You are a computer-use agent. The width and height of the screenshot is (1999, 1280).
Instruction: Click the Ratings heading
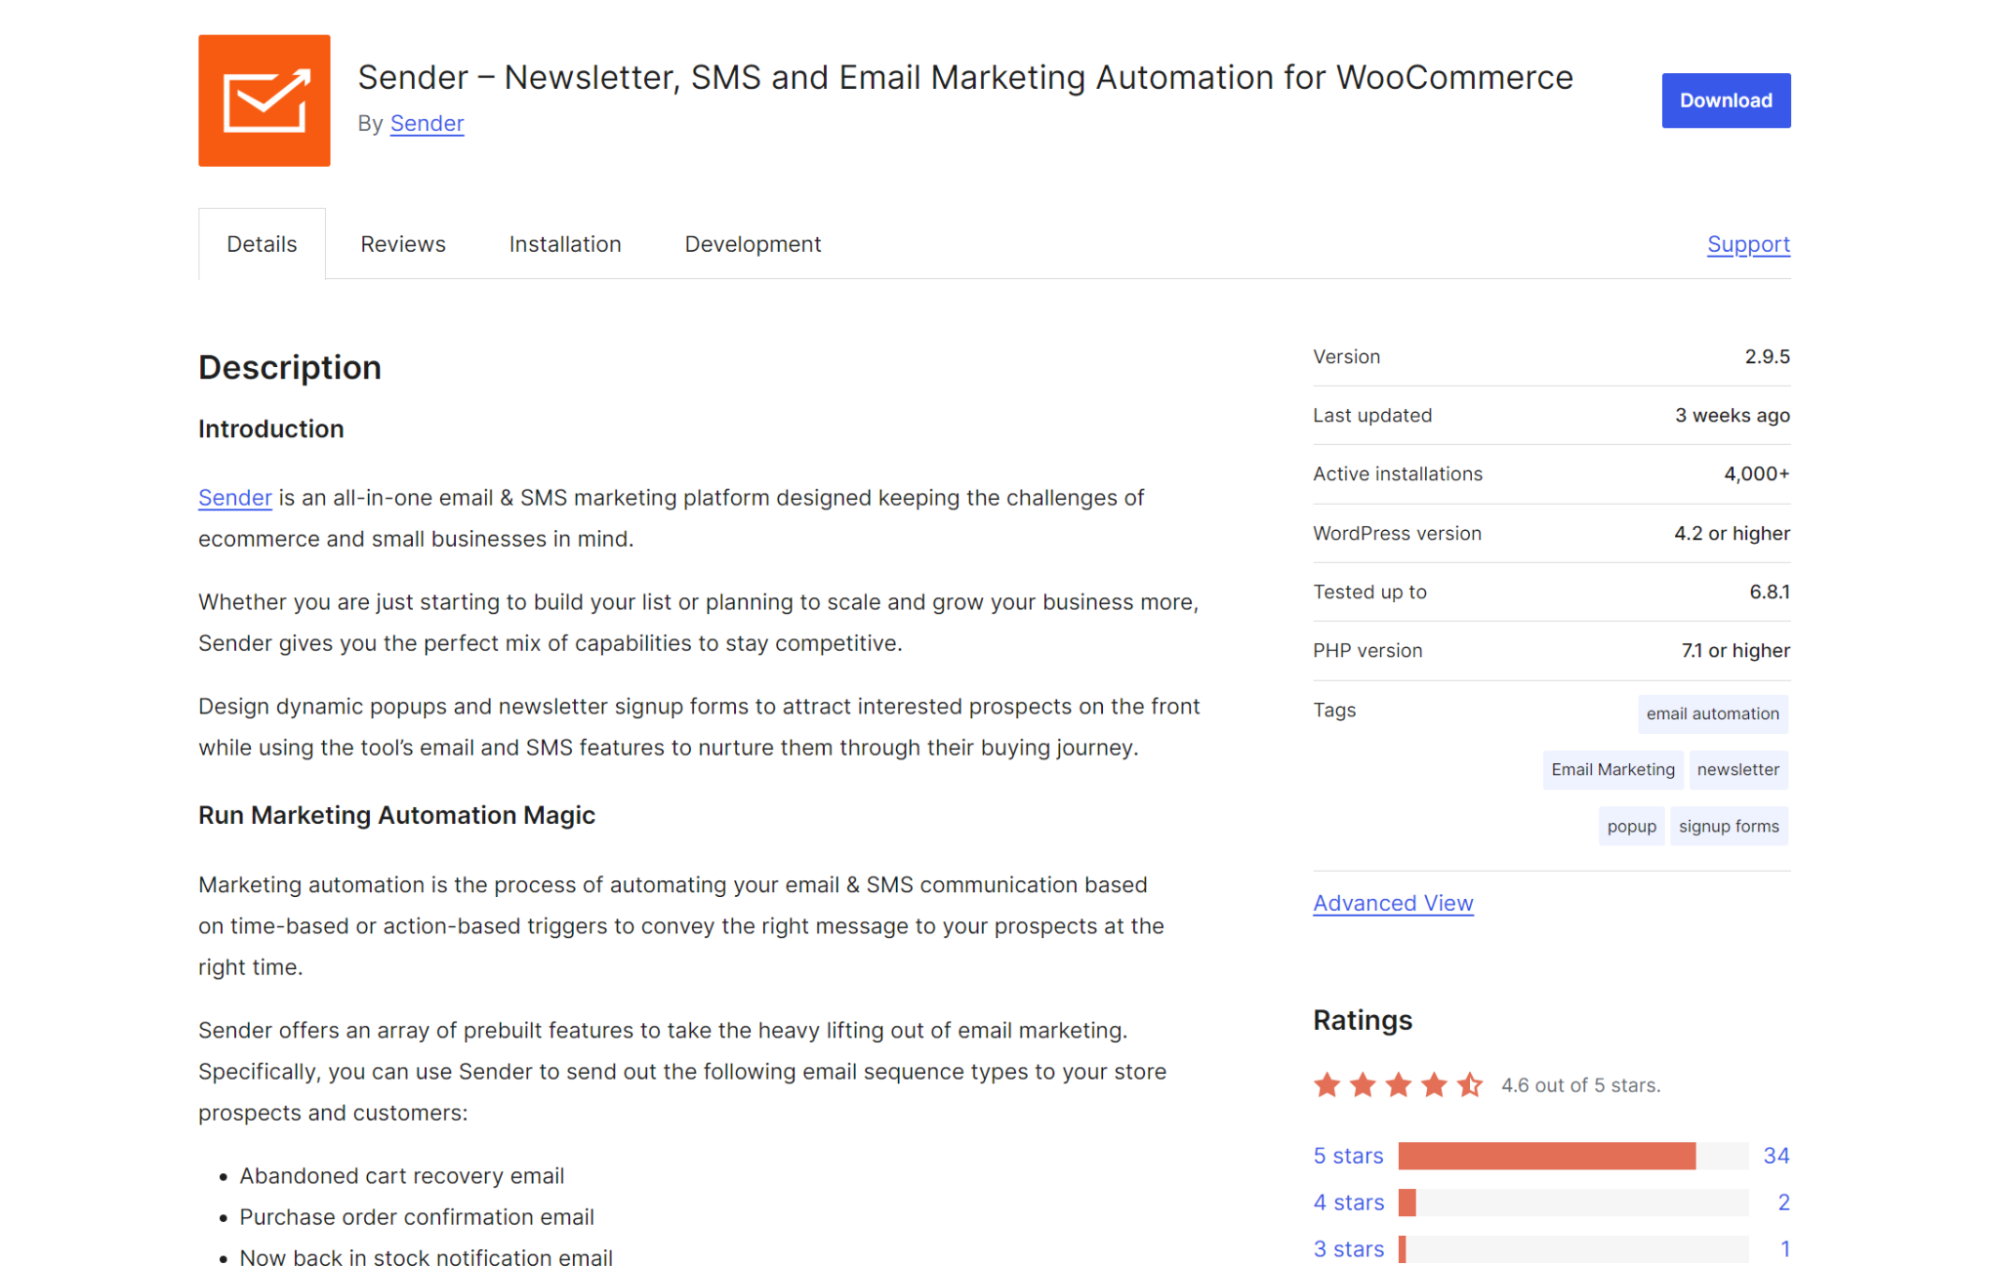click(1362, 1021)
